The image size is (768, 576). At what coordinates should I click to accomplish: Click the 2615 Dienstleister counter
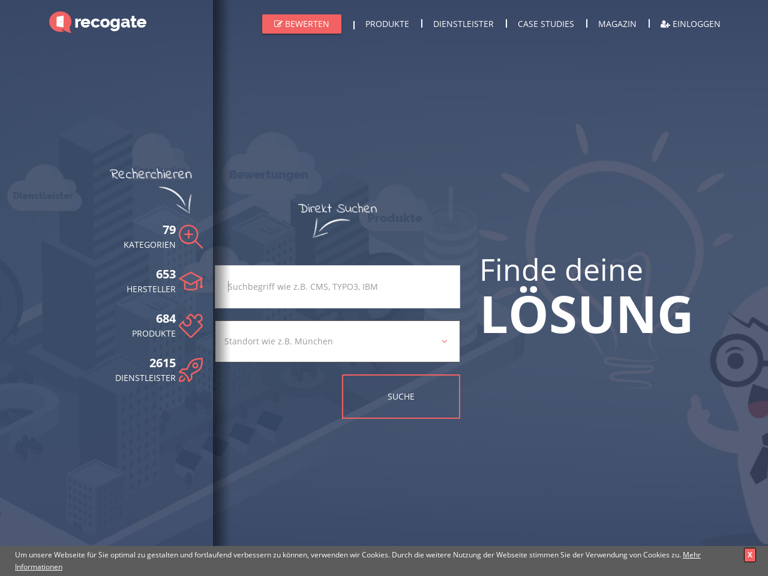point(146,370)
